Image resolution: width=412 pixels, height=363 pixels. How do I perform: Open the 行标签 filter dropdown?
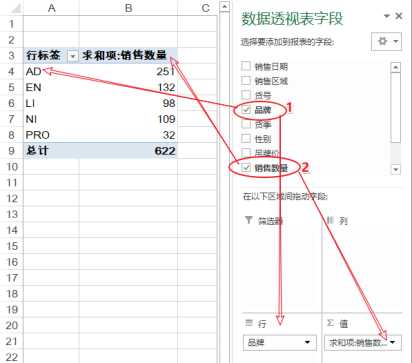point(73,56)
